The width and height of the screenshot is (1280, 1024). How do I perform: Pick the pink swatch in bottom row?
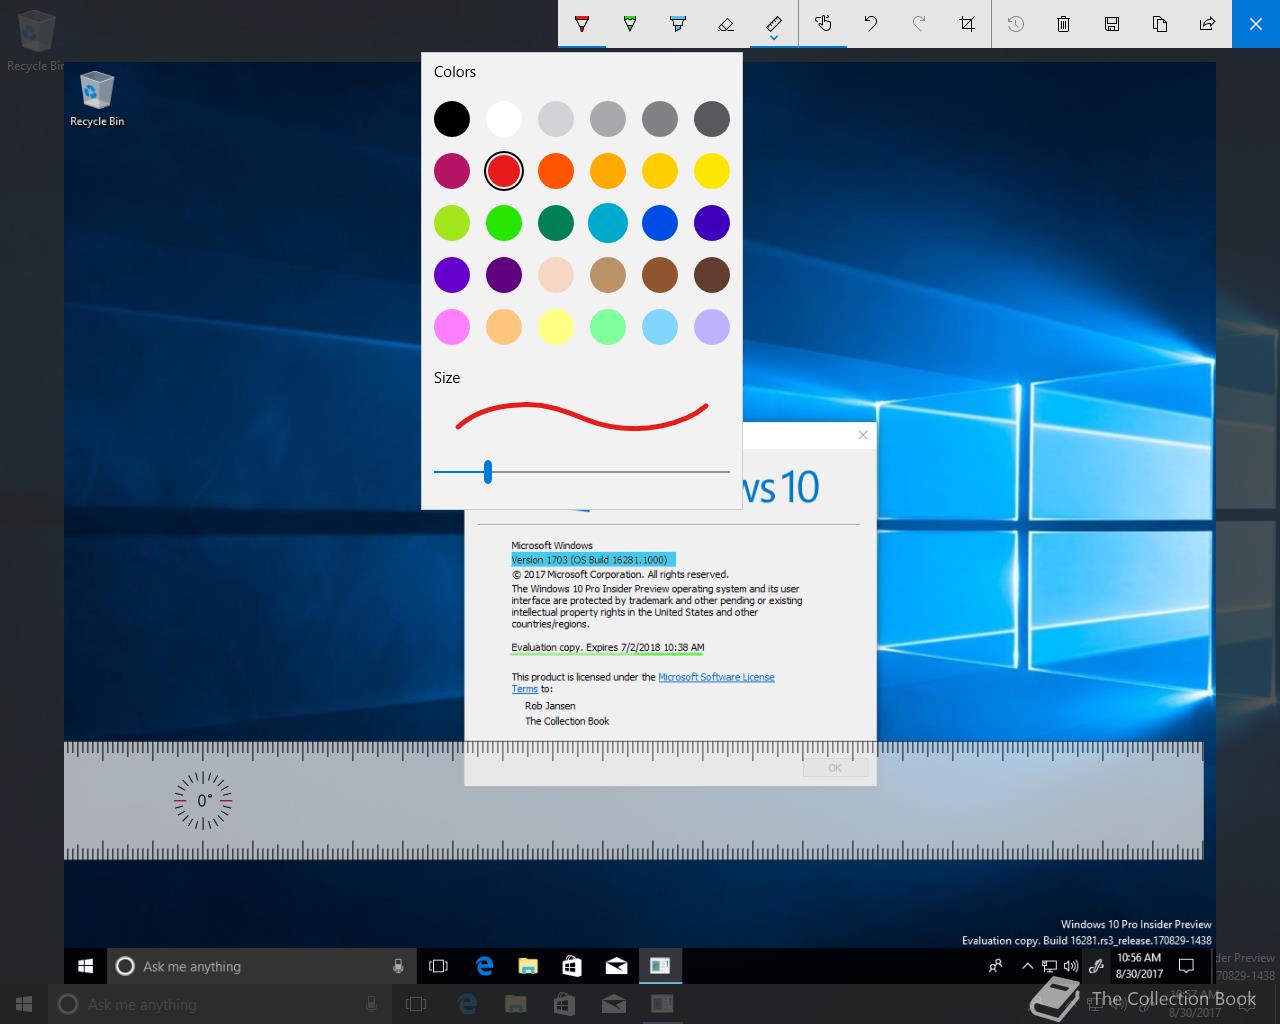tap(452, 327)
